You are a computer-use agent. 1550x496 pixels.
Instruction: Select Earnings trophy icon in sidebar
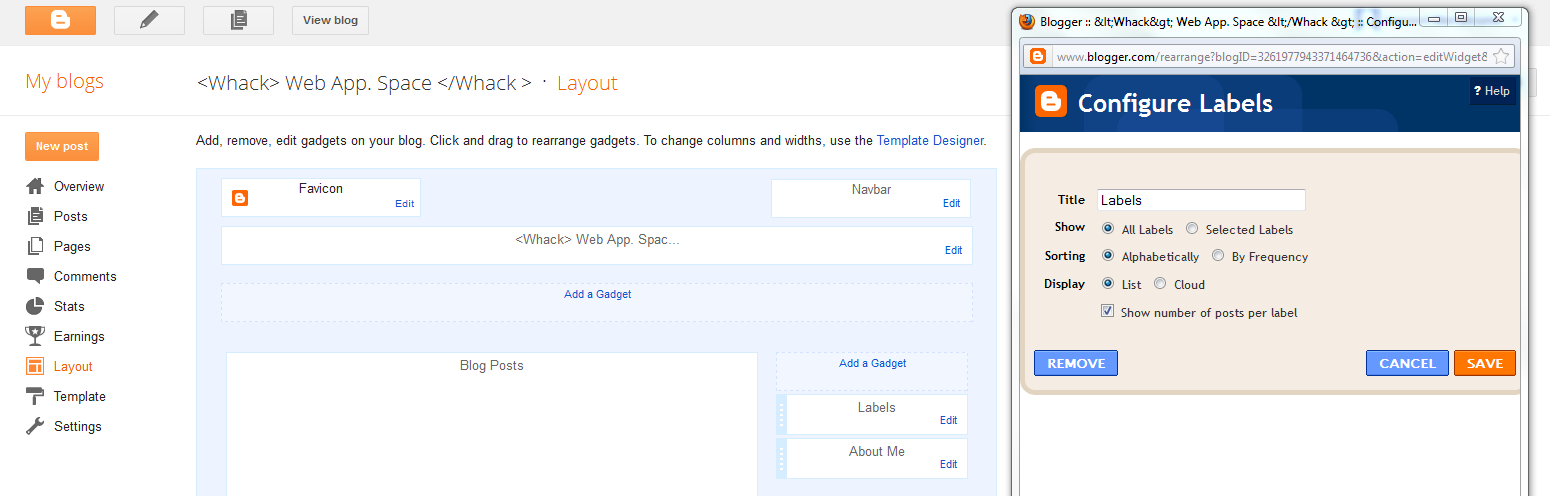[35, 336]
